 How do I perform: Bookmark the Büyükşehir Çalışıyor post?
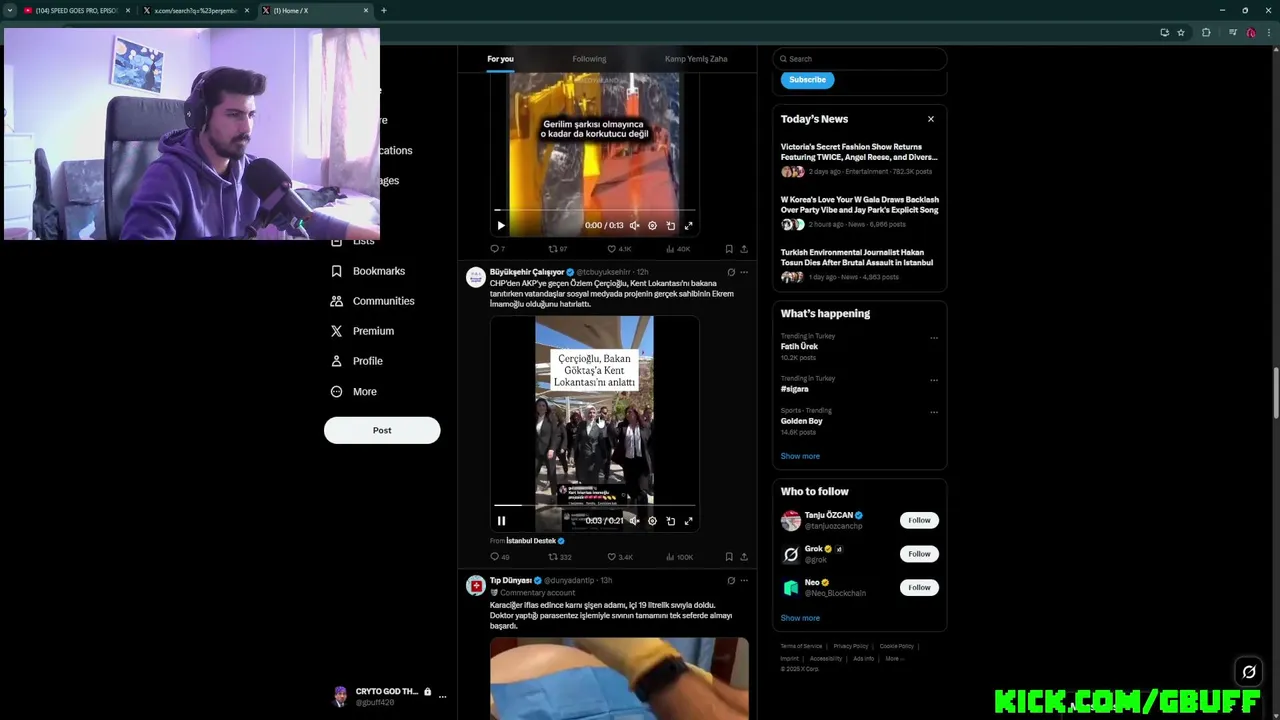(729, 556)
